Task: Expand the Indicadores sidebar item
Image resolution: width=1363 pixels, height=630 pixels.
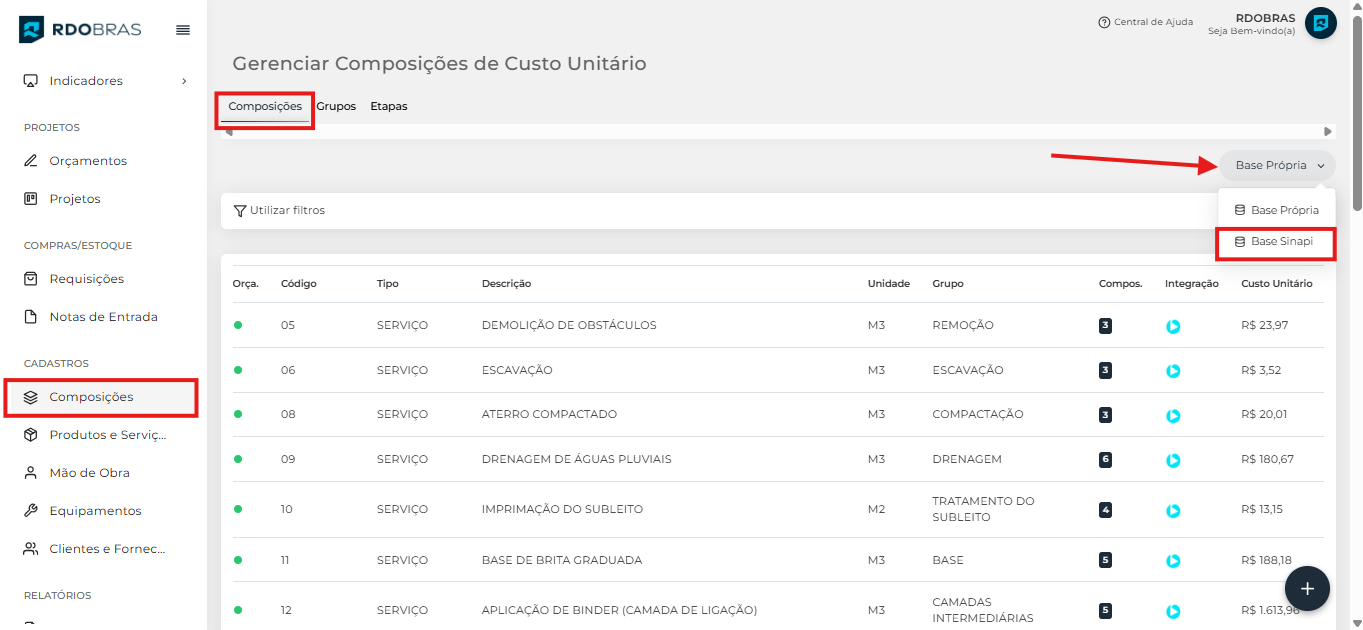Action: [x=105, y=81]
